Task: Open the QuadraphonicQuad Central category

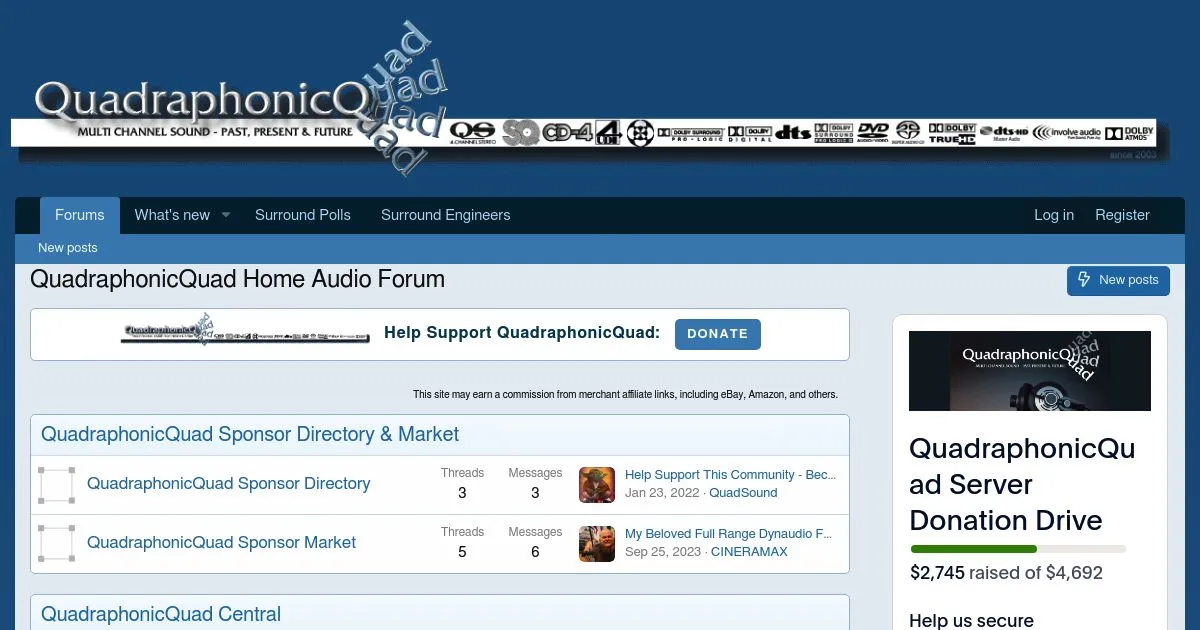Action: 161,615
